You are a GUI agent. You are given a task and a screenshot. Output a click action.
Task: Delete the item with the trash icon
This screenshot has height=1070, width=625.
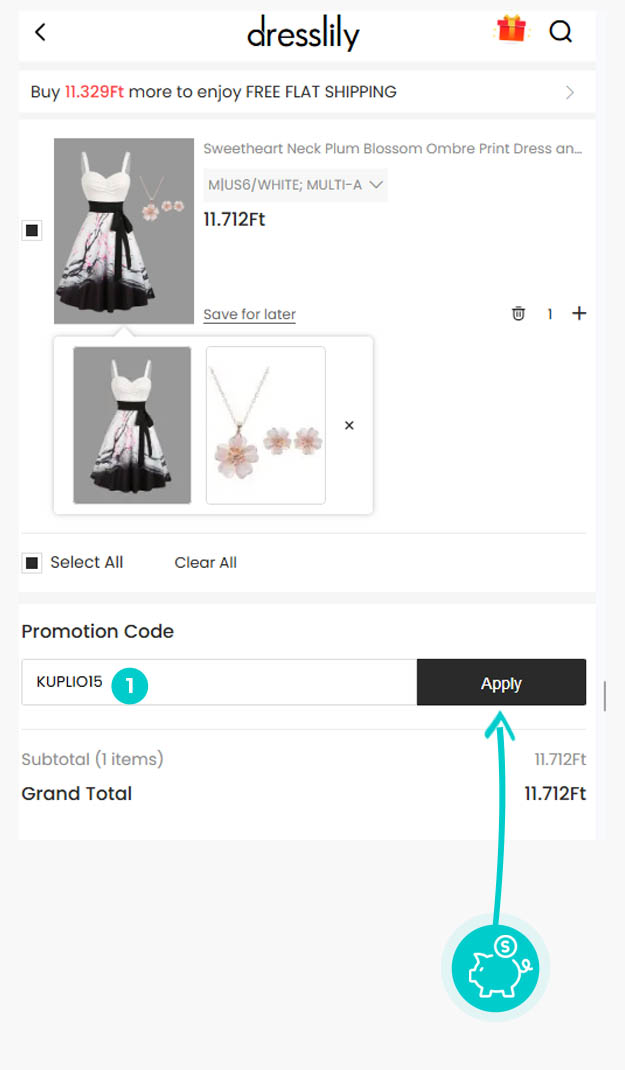(519, 313)
